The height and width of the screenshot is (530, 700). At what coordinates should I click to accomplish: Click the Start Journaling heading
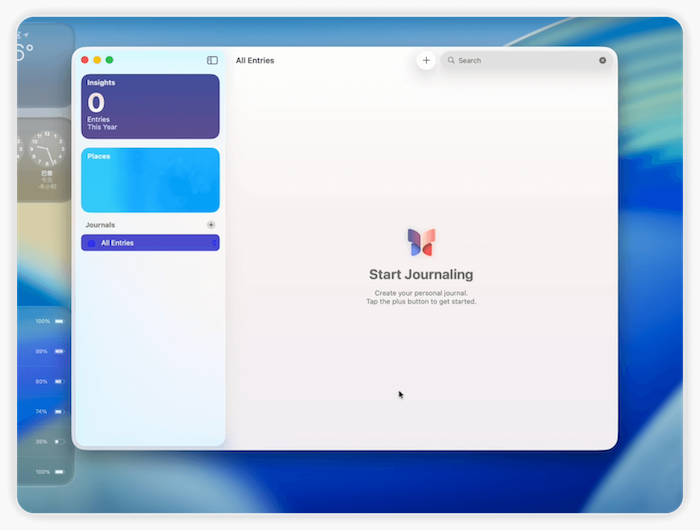(421, 275)
